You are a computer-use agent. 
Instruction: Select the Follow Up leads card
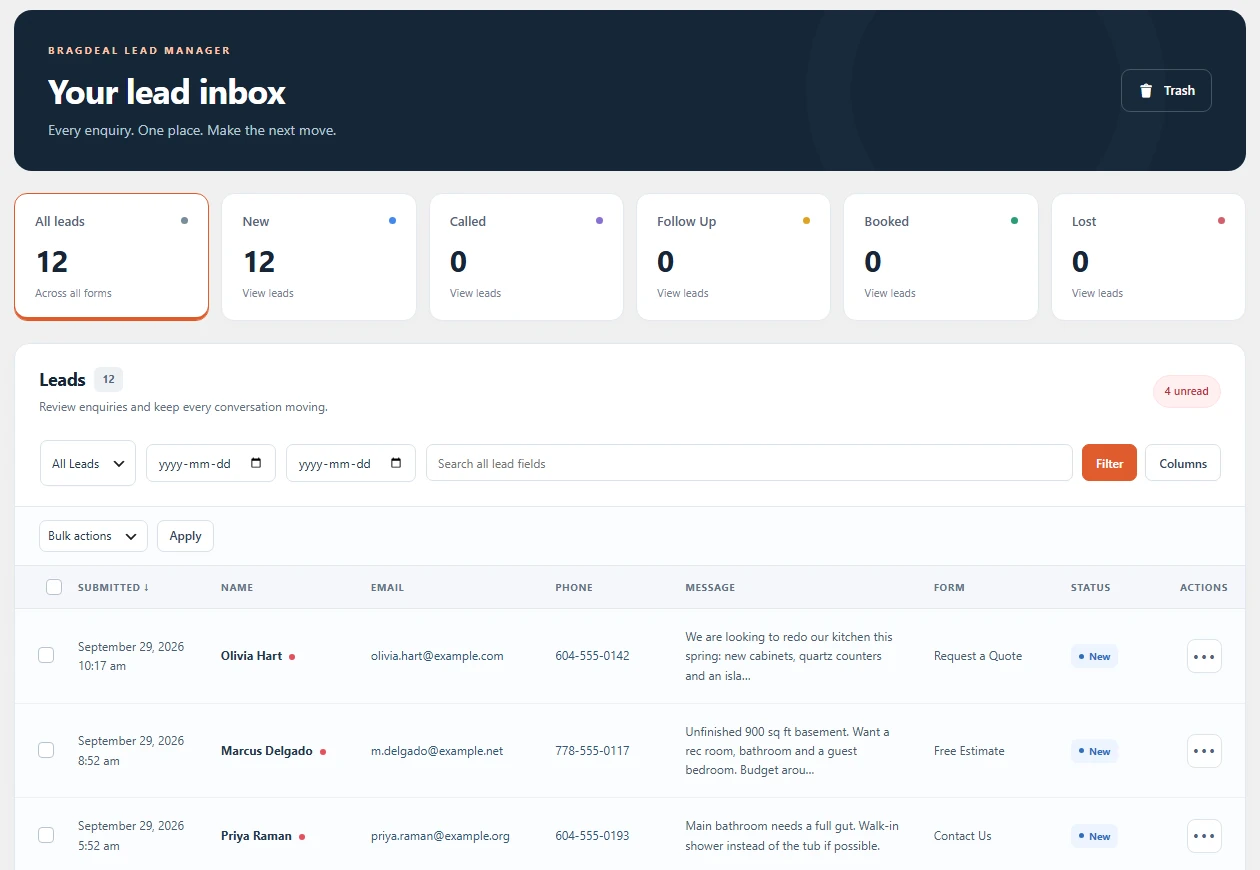[x=733, y=257]
